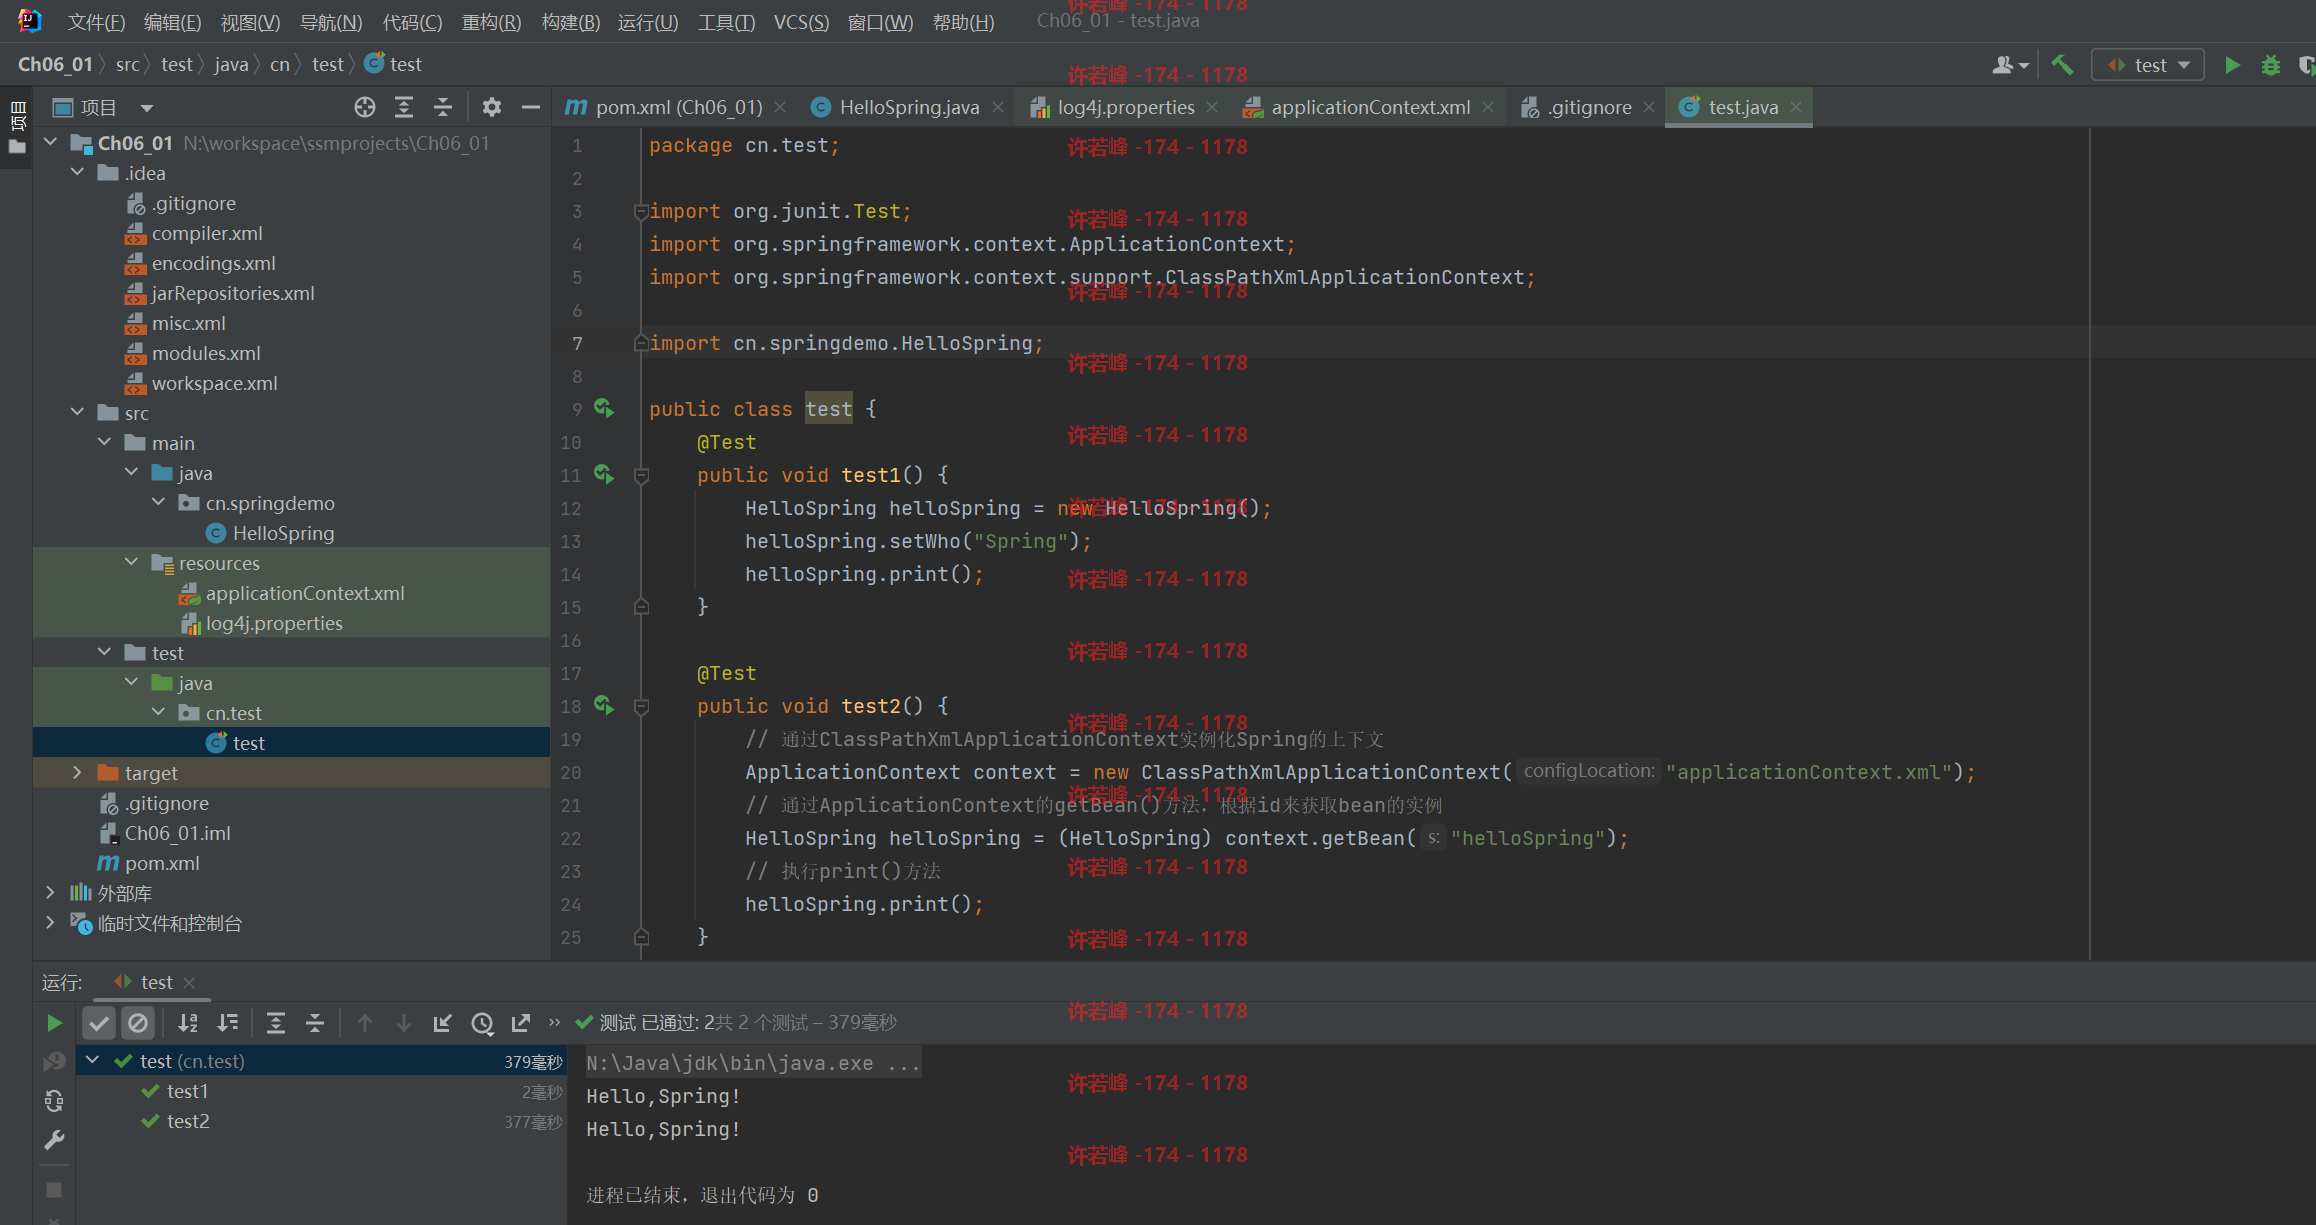Toggle the 项目 side tool window button
Image resolution: width=2316 pixels, height=1225 pixels.
tap(17, 128)
